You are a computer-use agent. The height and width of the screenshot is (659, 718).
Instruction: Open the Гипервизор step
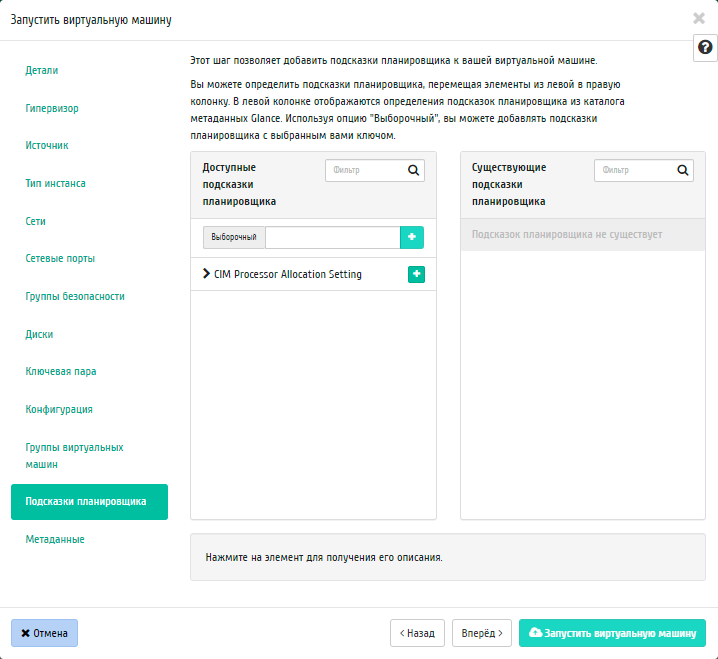(52, 109)
